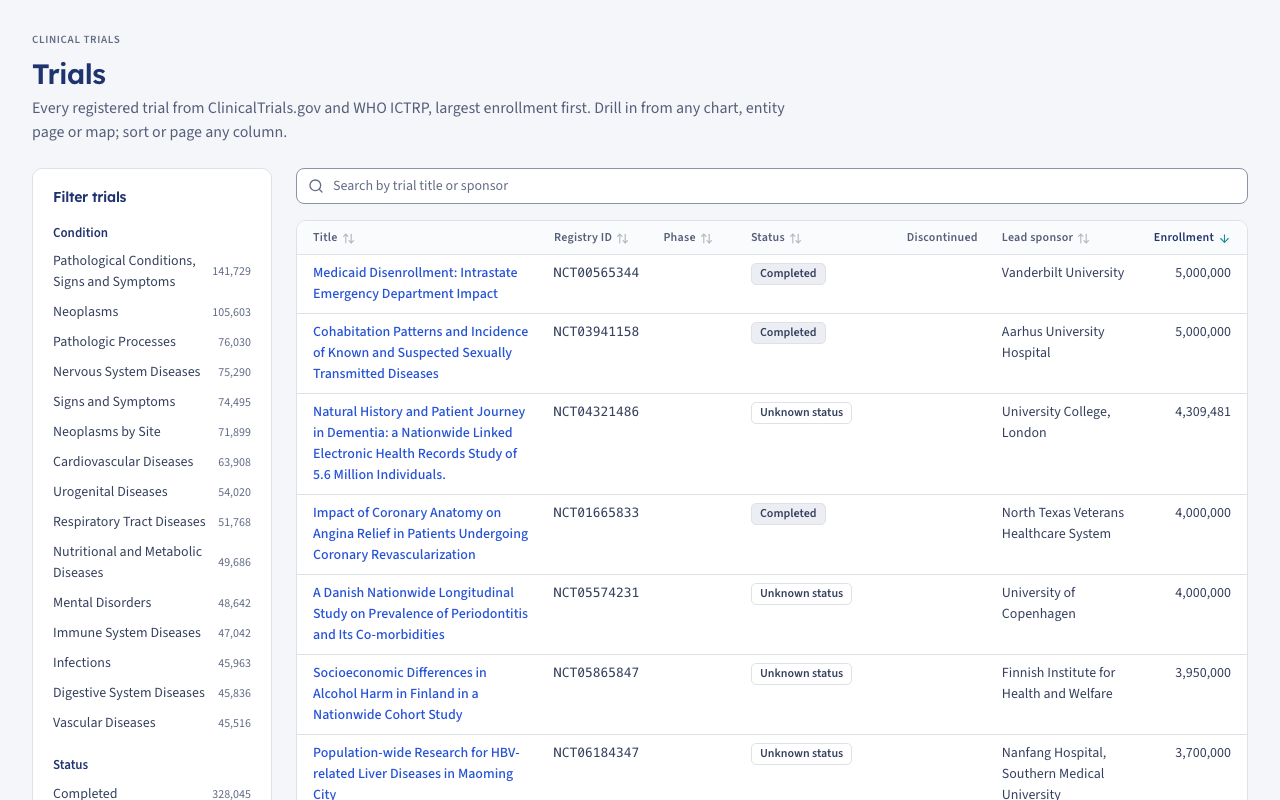Open the Population-wide Research for HBV trial
This screenshot has height=800, width=1280.
[416, 773]
